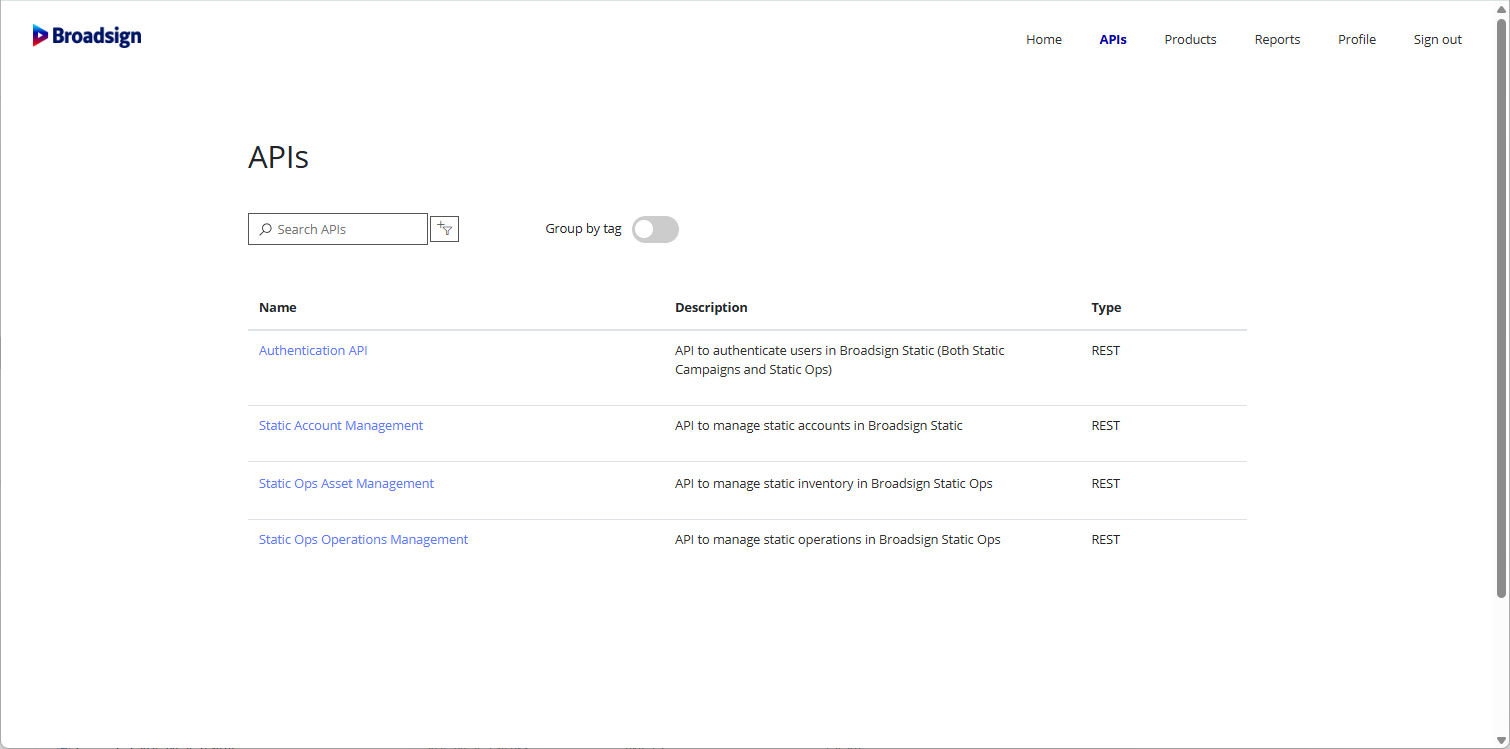Click REST type in Authentication API row
The image size is (1510, 749).
[x=1106, y=351]
